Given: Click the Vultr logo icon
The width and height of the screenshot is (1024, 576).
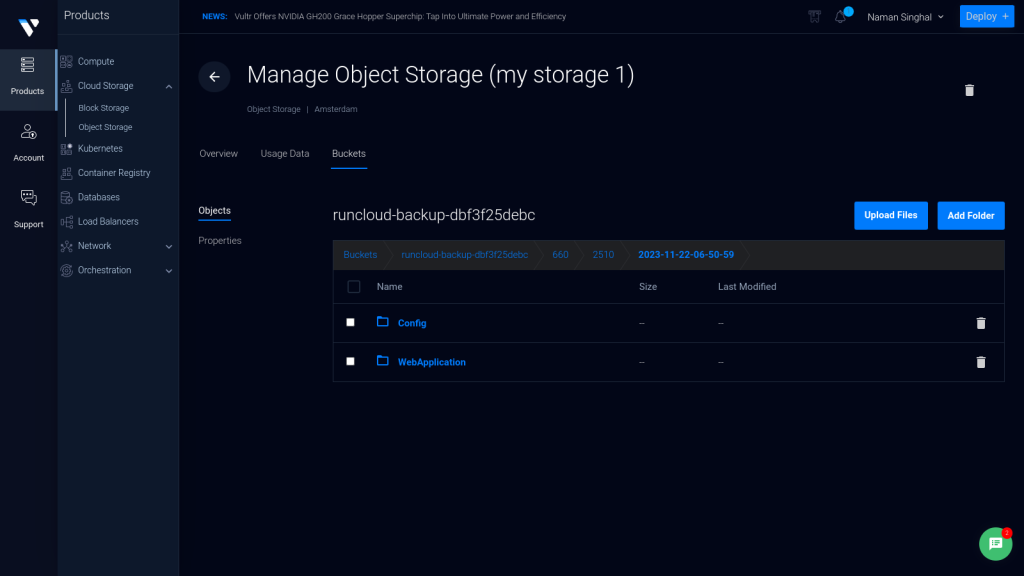Looking at the screenshot, I should coord(29,27).
